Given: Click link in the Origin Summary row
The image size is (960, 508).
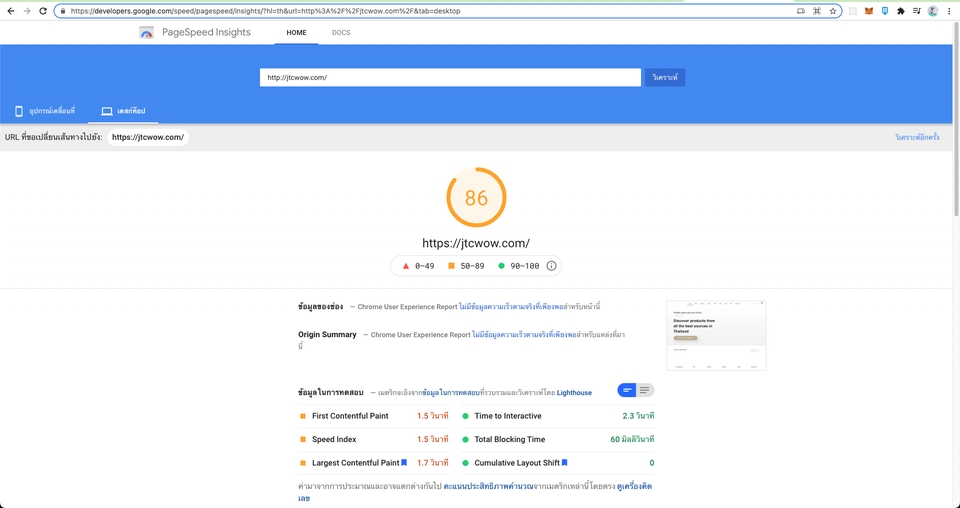Looking at the screenshot, I should coord(524,335).
